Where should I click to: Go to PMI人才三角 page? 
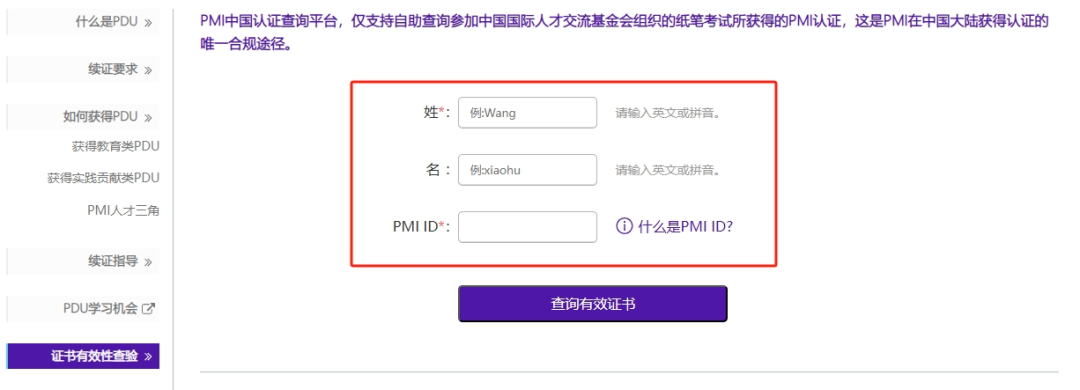coord(123,211)
